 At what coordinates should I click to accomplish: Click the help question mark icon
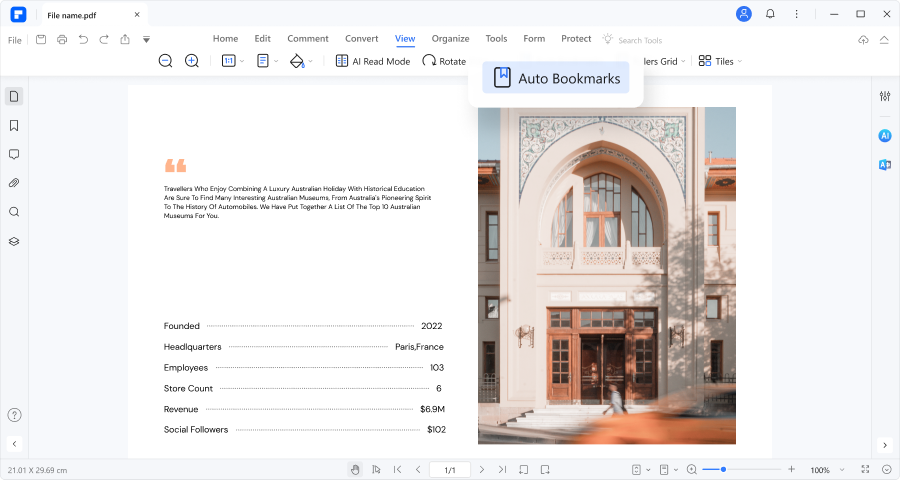click(x=14, y=415)
